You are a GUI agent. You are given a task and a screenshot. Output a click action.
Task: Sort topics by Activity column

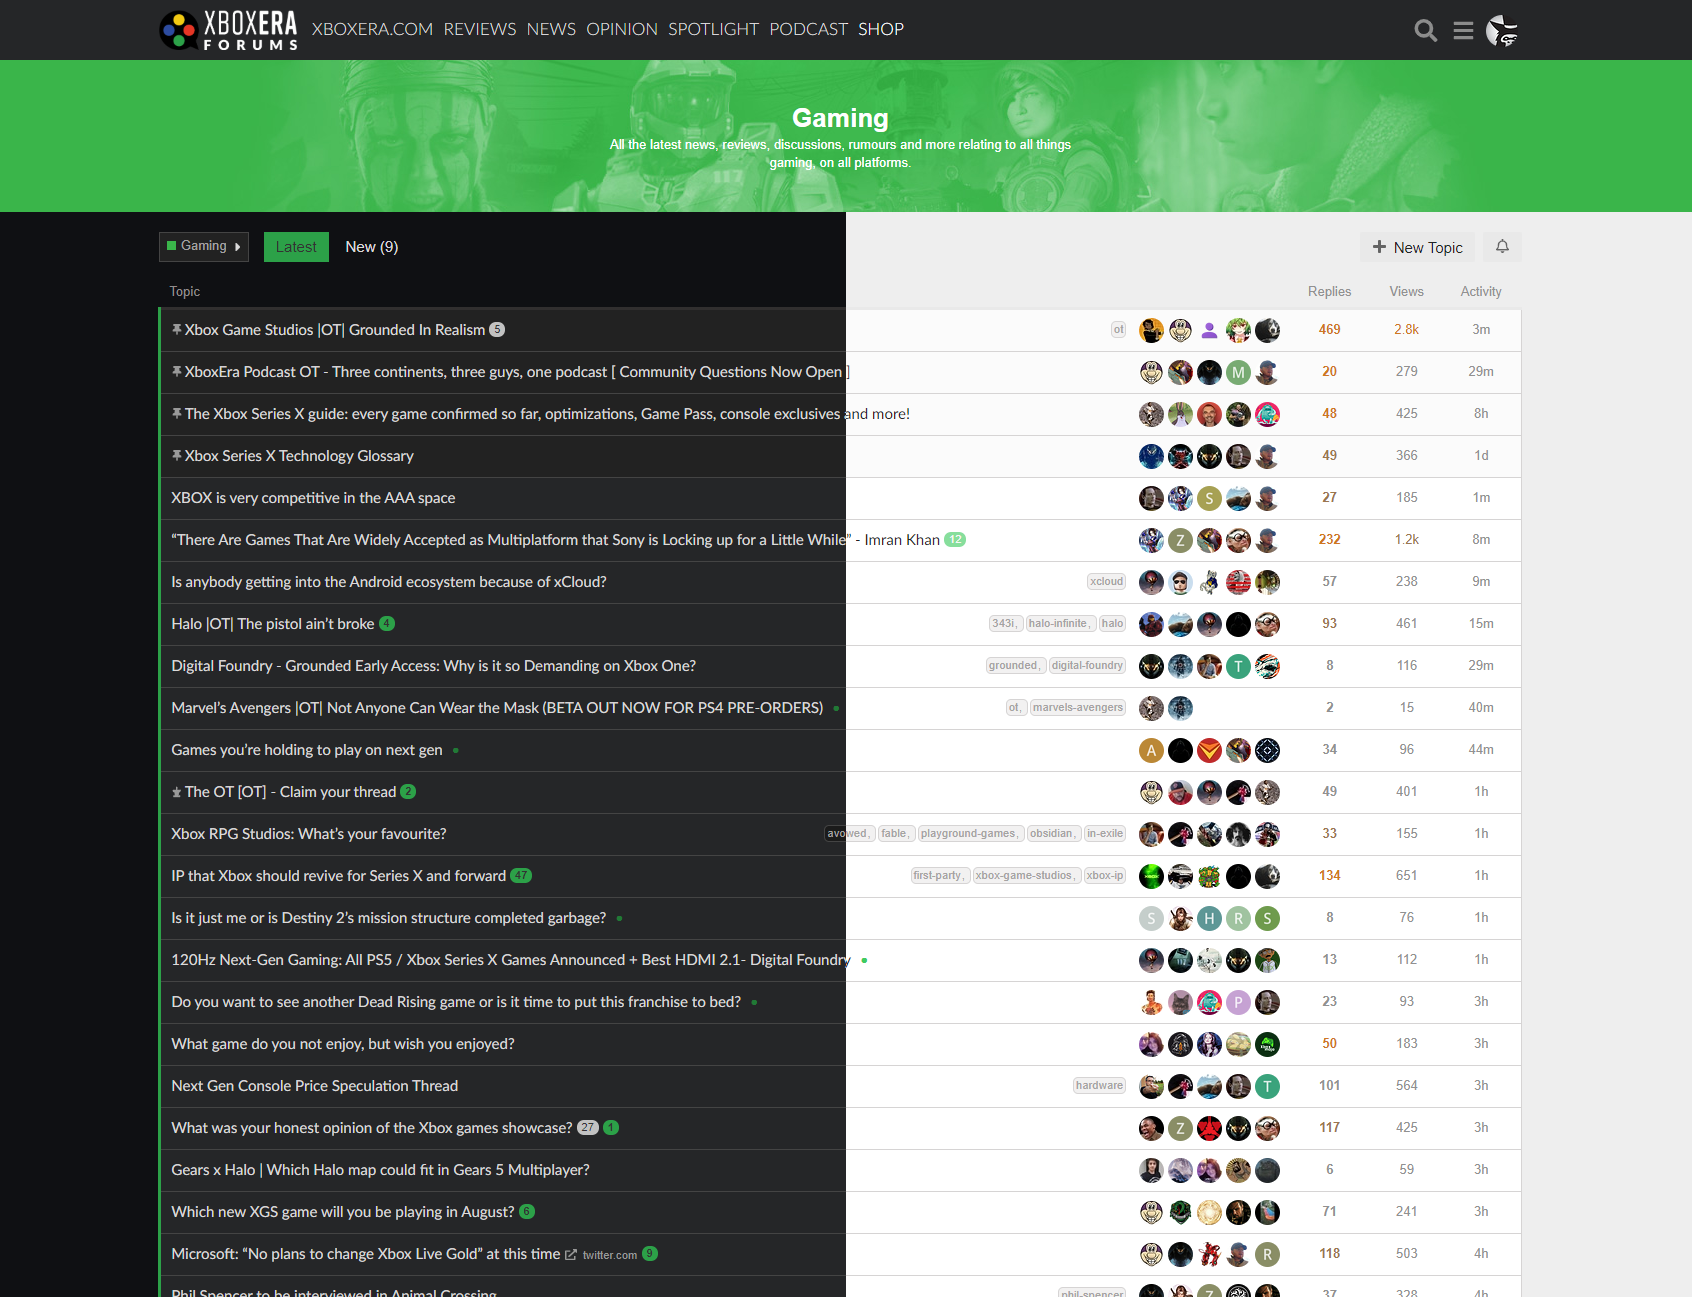[1480, 292]
